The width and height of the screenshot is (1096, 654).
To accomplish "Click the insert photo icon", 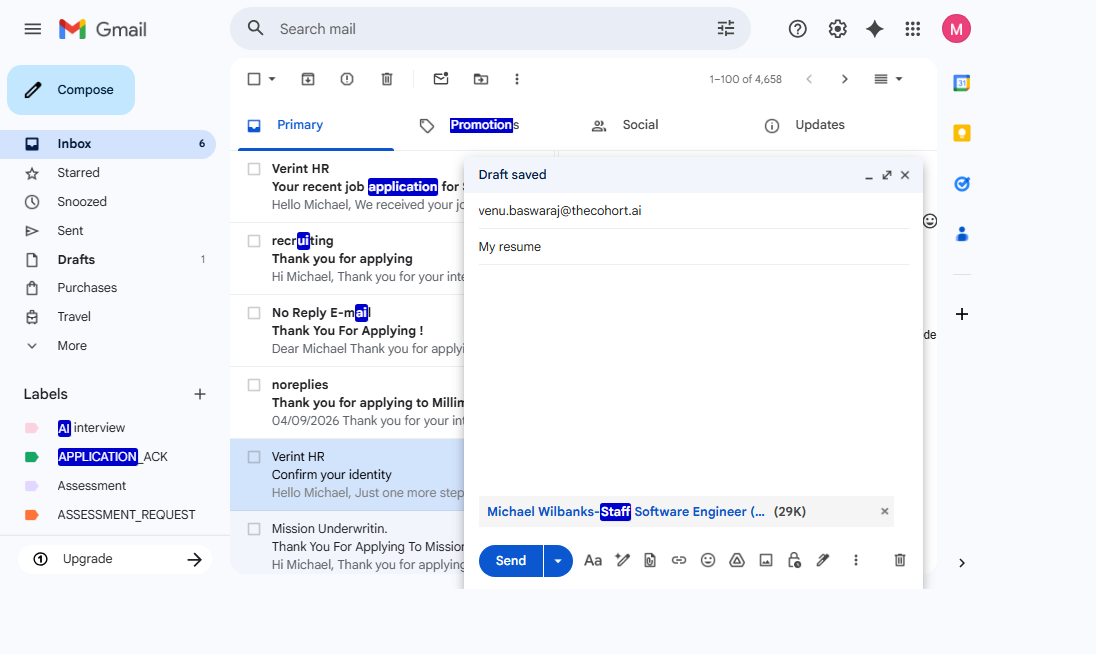I will (766, 560).
